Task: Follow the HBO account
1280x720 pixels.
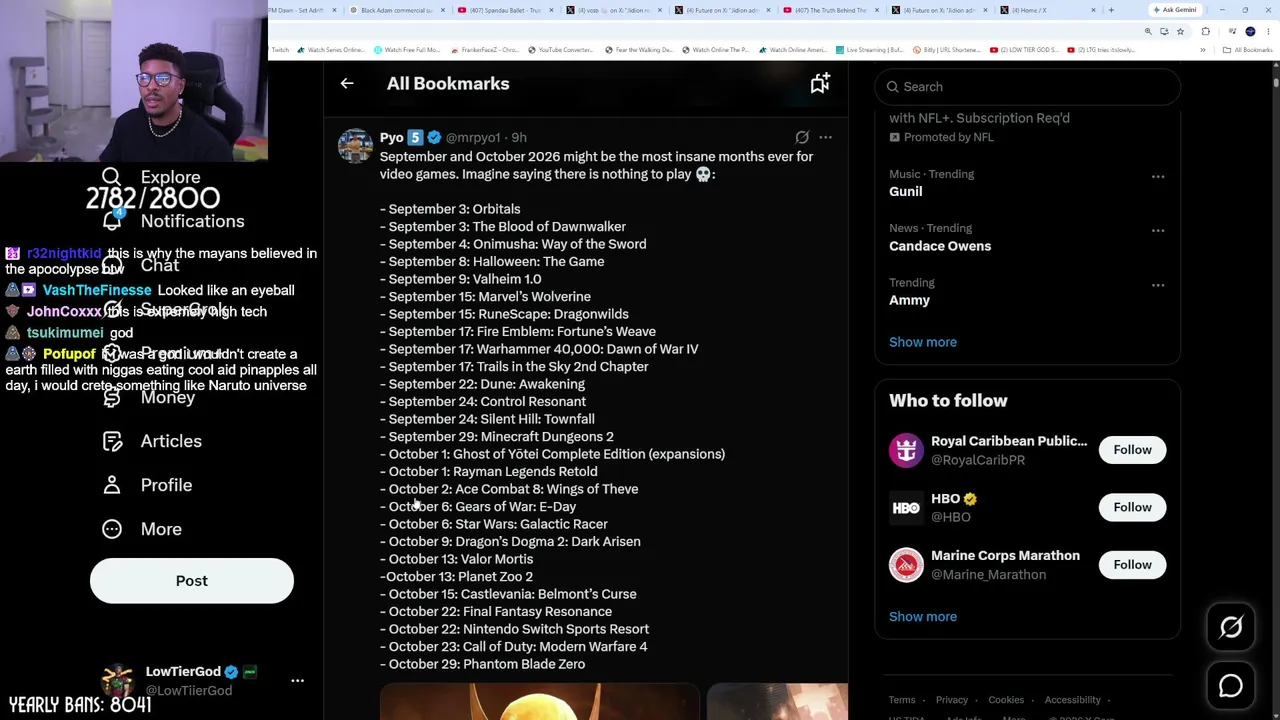Action: pyautogui.click(x=1132, y=507)
